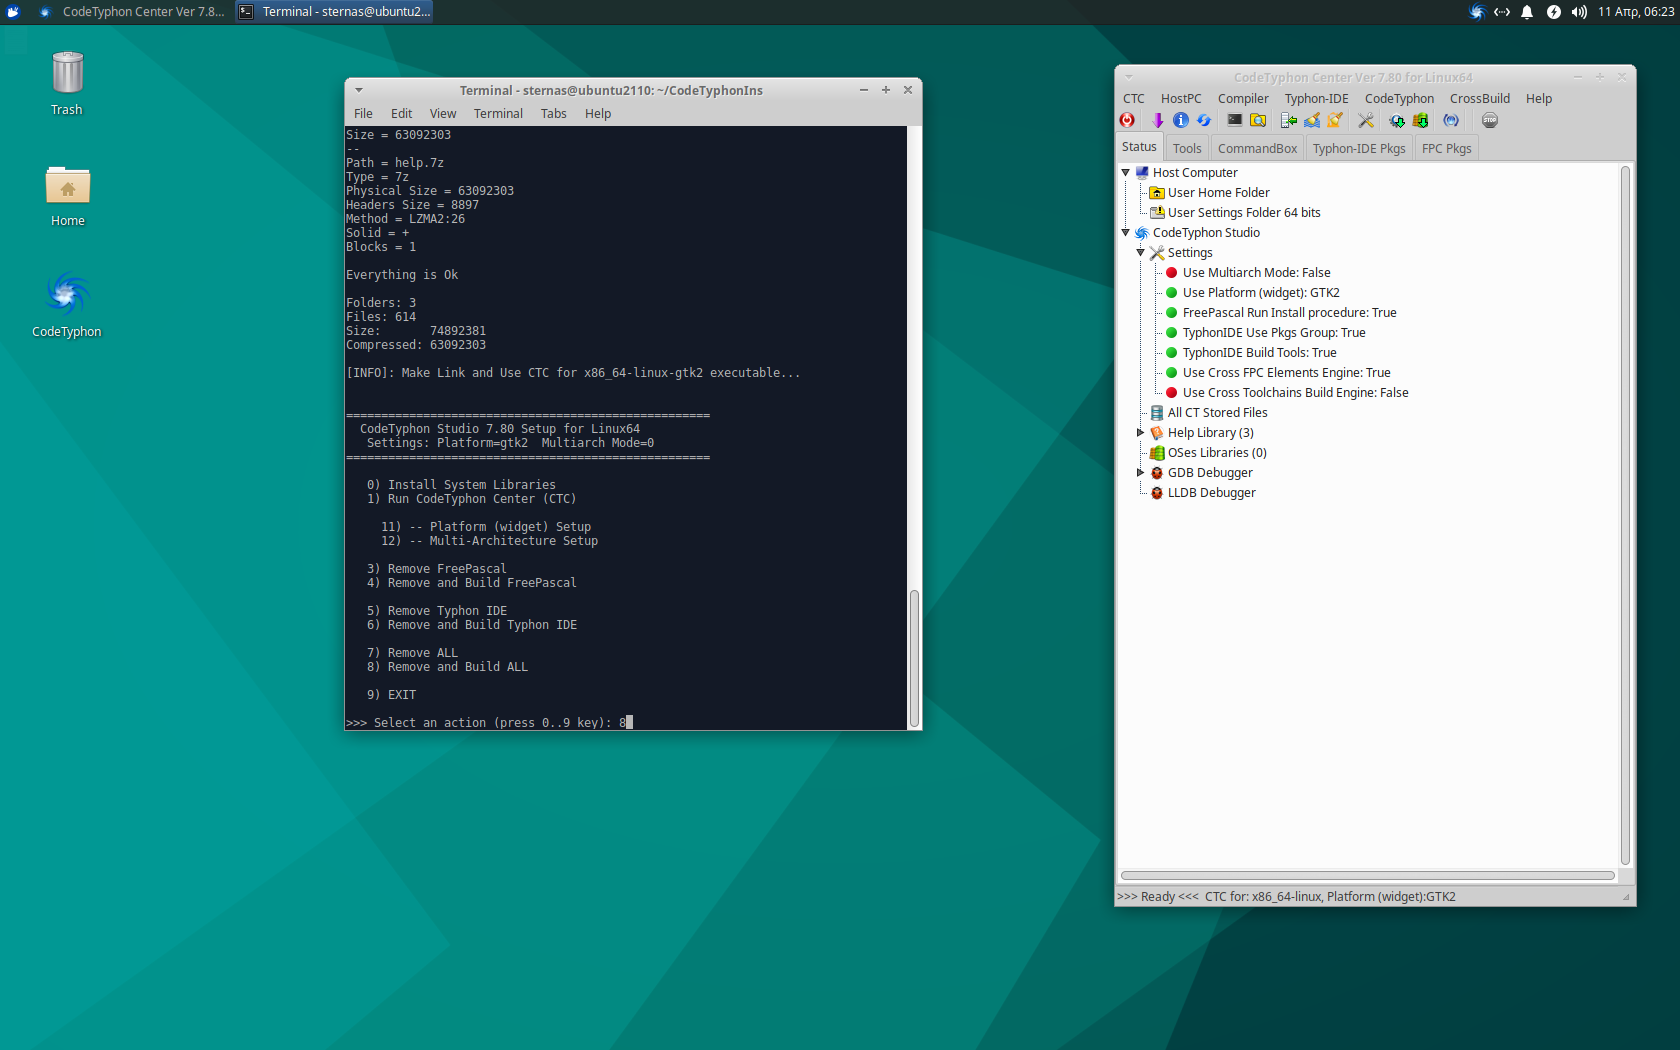The image size is (1680, 1050).
Task: Click the blue refresh arrows icon
Action: pyautogui.click(x=1204, y=121)
